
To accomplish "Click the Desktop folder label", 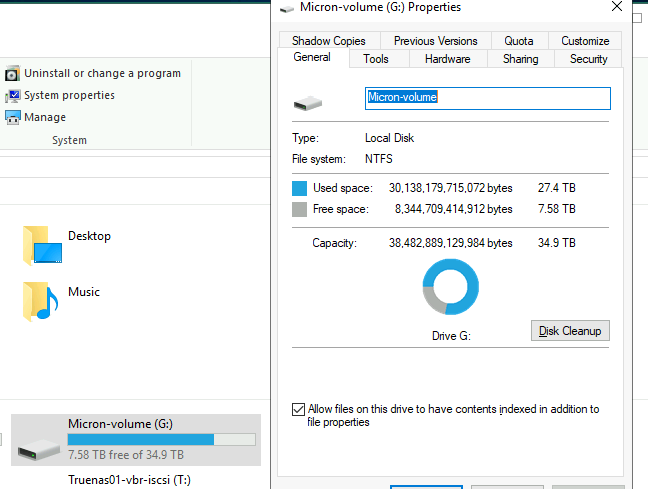I will pyautogui.click(x=89, y=236).
